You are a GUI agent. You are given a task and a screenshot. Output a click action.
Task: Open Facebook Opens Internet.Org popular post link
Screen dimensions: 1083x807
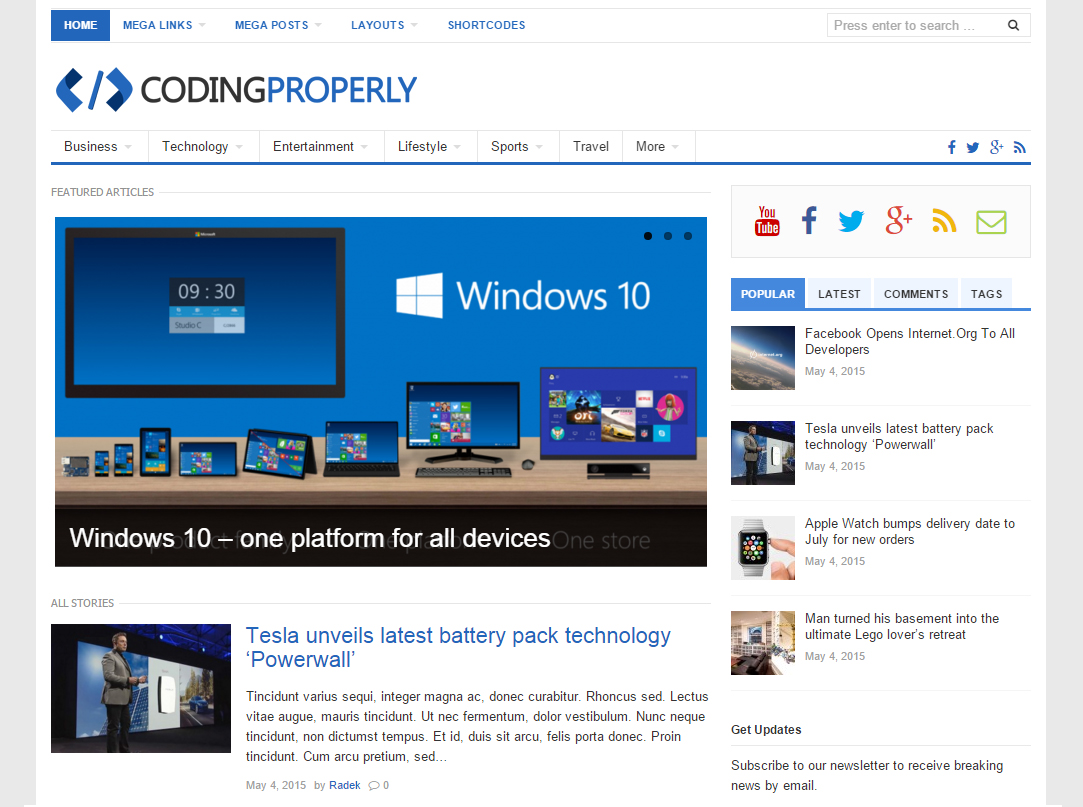point(910,341)
